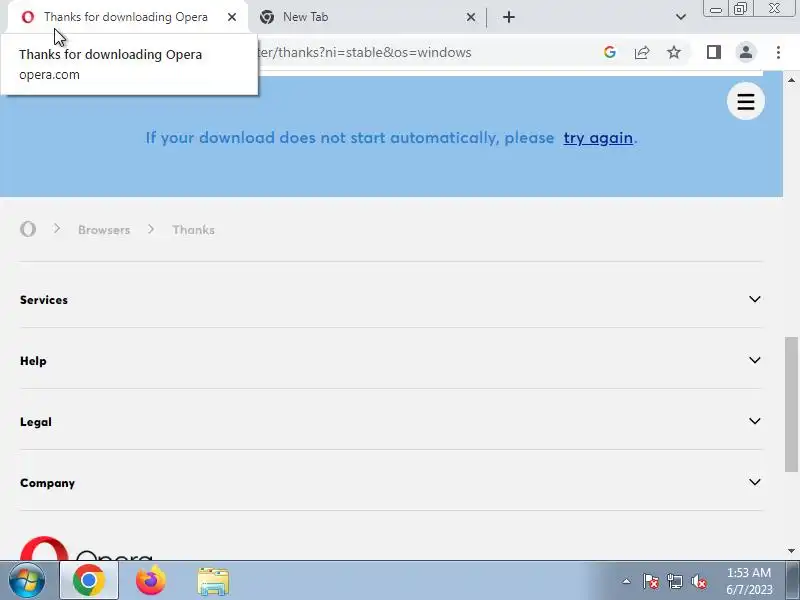The height and width of the screenshot is (600, 800).
Task: Click the muted volume tray icon
Action: (x=698, y=581)
